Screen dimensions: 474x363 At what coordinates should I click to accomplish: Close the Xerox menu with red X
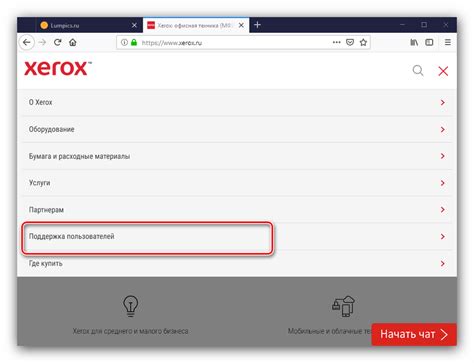tap(443, 71)
